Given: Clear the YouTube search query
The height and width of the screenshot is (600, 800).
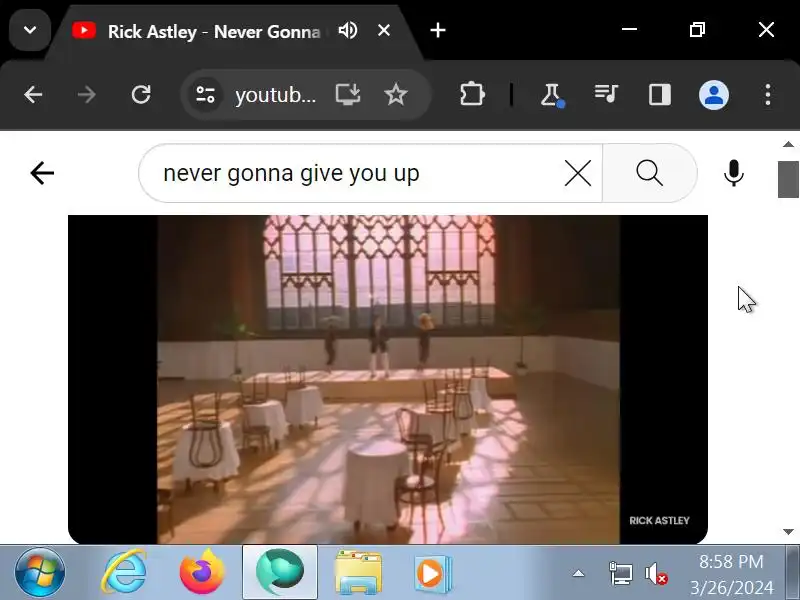Looking at the screenshot, I should tap(578, 173).
